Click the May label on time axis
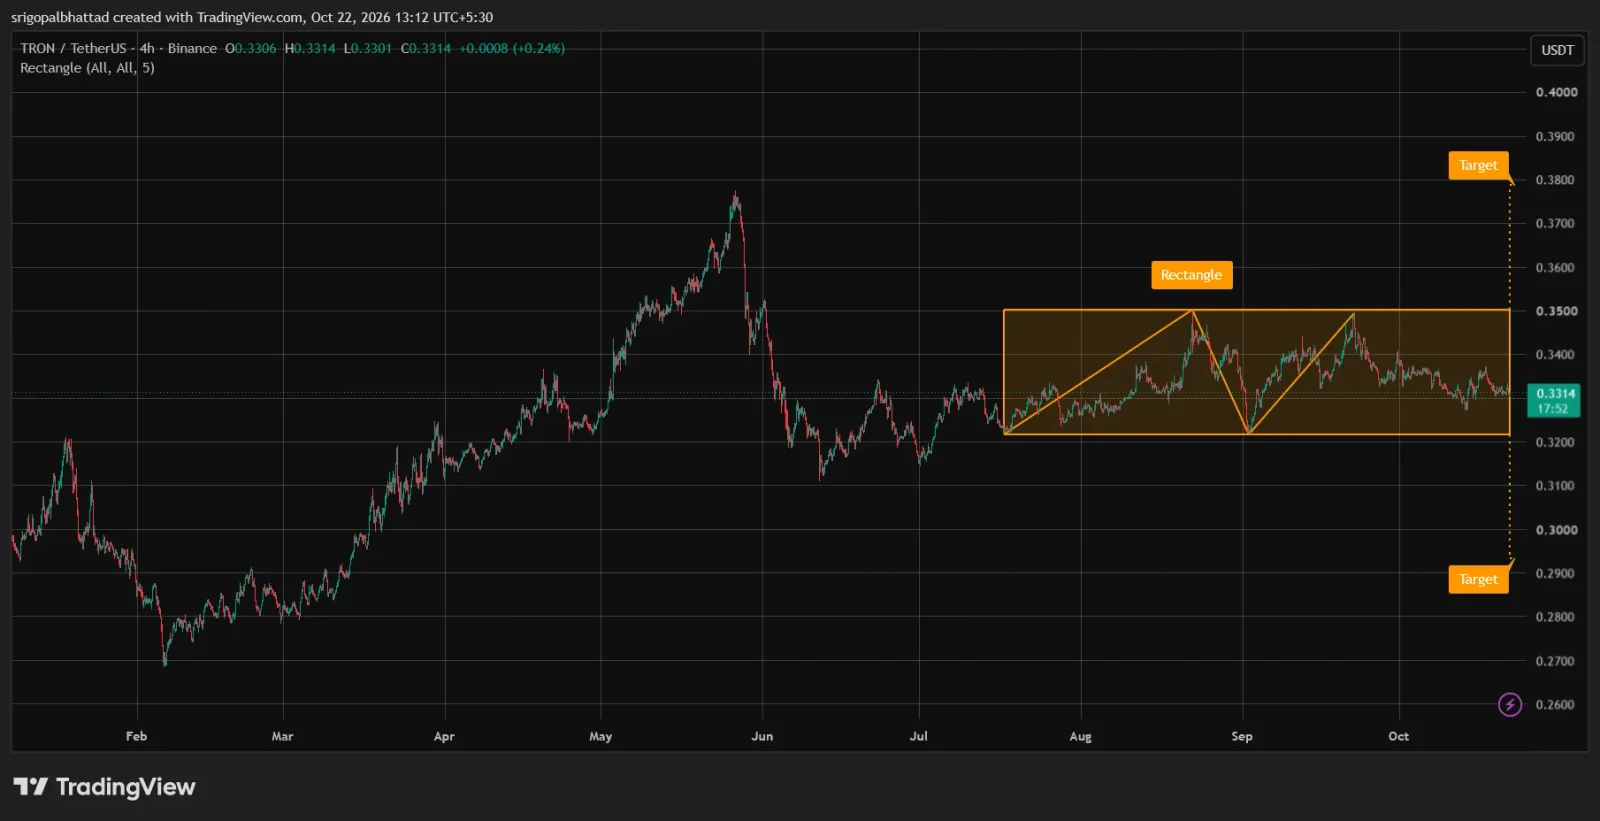This screenshot has height=821, width=1600. coord(600,736)
